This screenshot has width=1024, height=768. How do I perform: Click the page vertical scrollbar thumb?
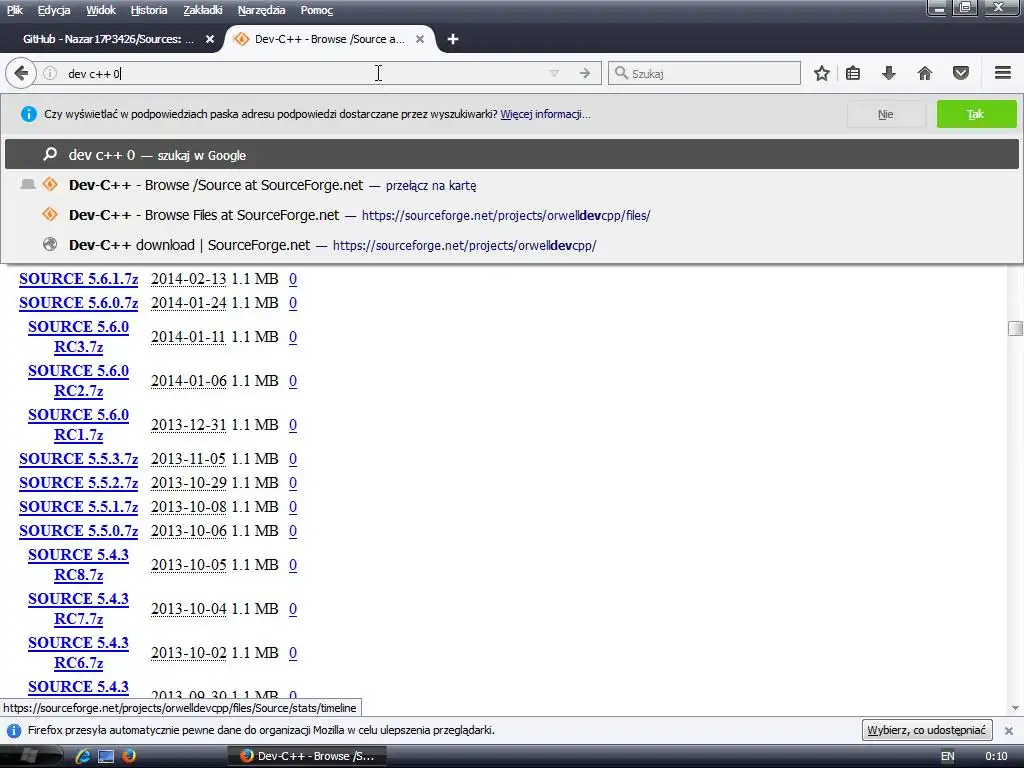click(1015, 328)
